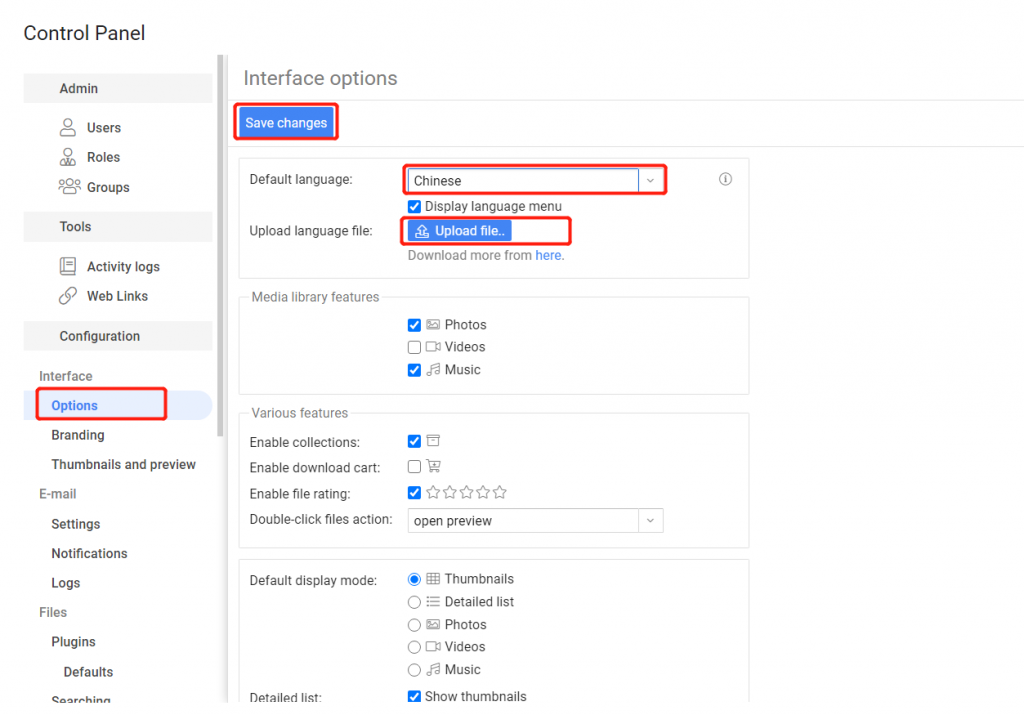The height and width of the screenshot is (715, 1024).
Task: Expand the Double-click files action dropdown
Action: click(x=650, y=521)
